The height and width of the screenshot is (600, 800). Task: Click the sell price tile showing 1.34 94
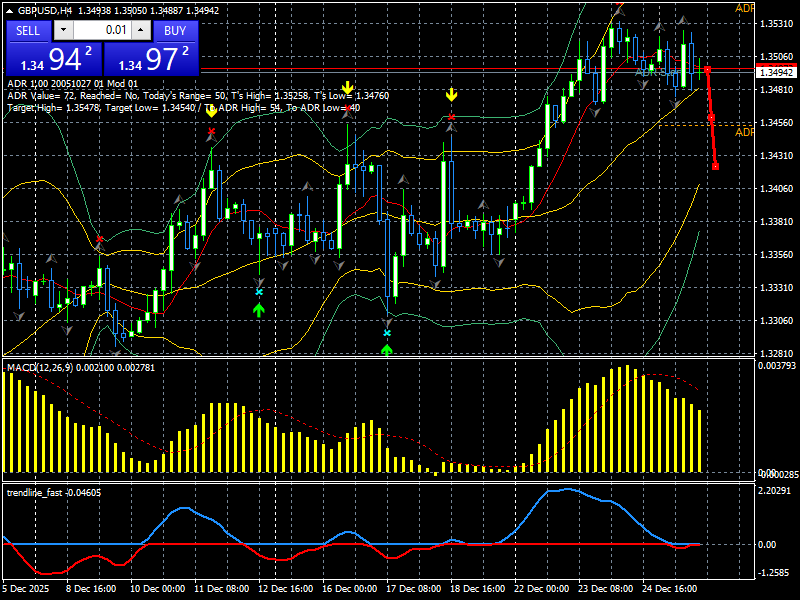pos(54,59)
